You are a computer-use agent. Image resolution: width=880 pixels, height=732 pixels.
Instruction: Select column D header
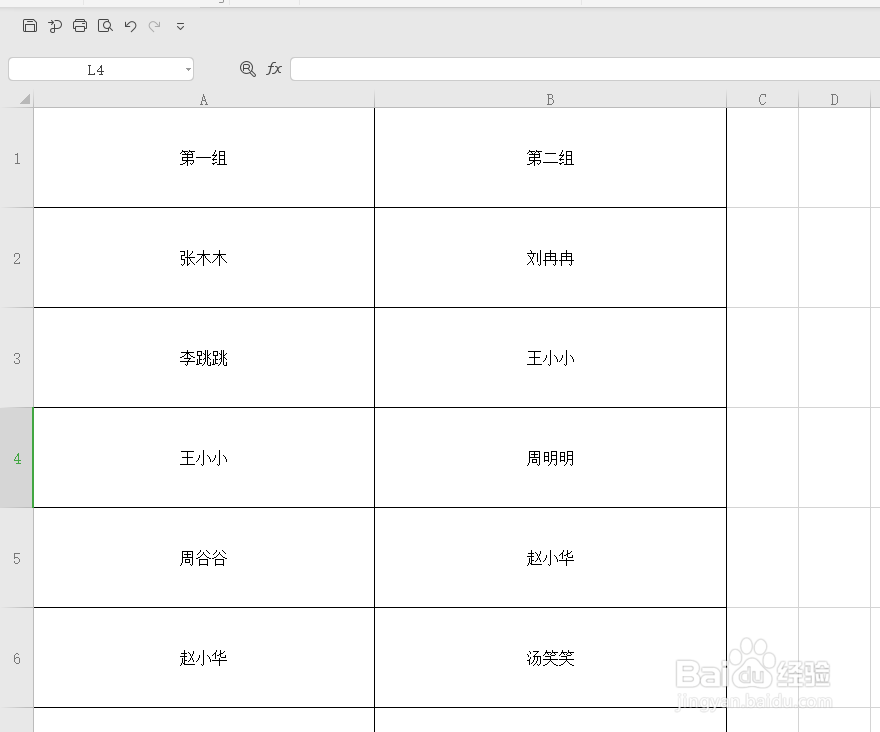tap(835, 99)
